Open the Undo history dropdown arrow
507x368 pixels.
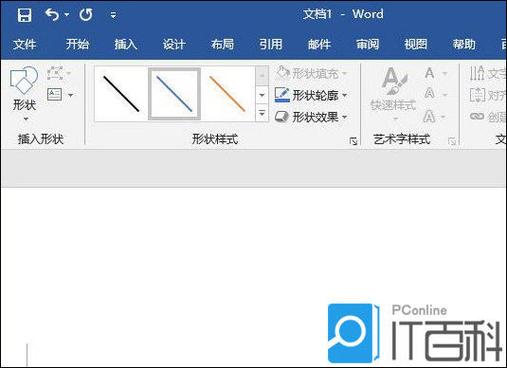67,15
